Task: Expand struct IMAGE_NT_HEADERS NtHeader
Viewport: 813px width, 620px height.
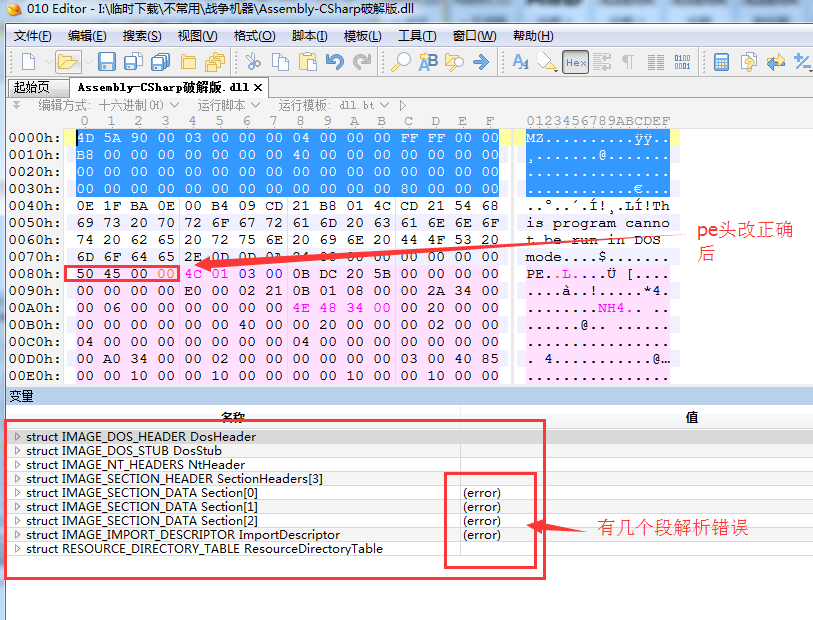Action: click(17, 464)
